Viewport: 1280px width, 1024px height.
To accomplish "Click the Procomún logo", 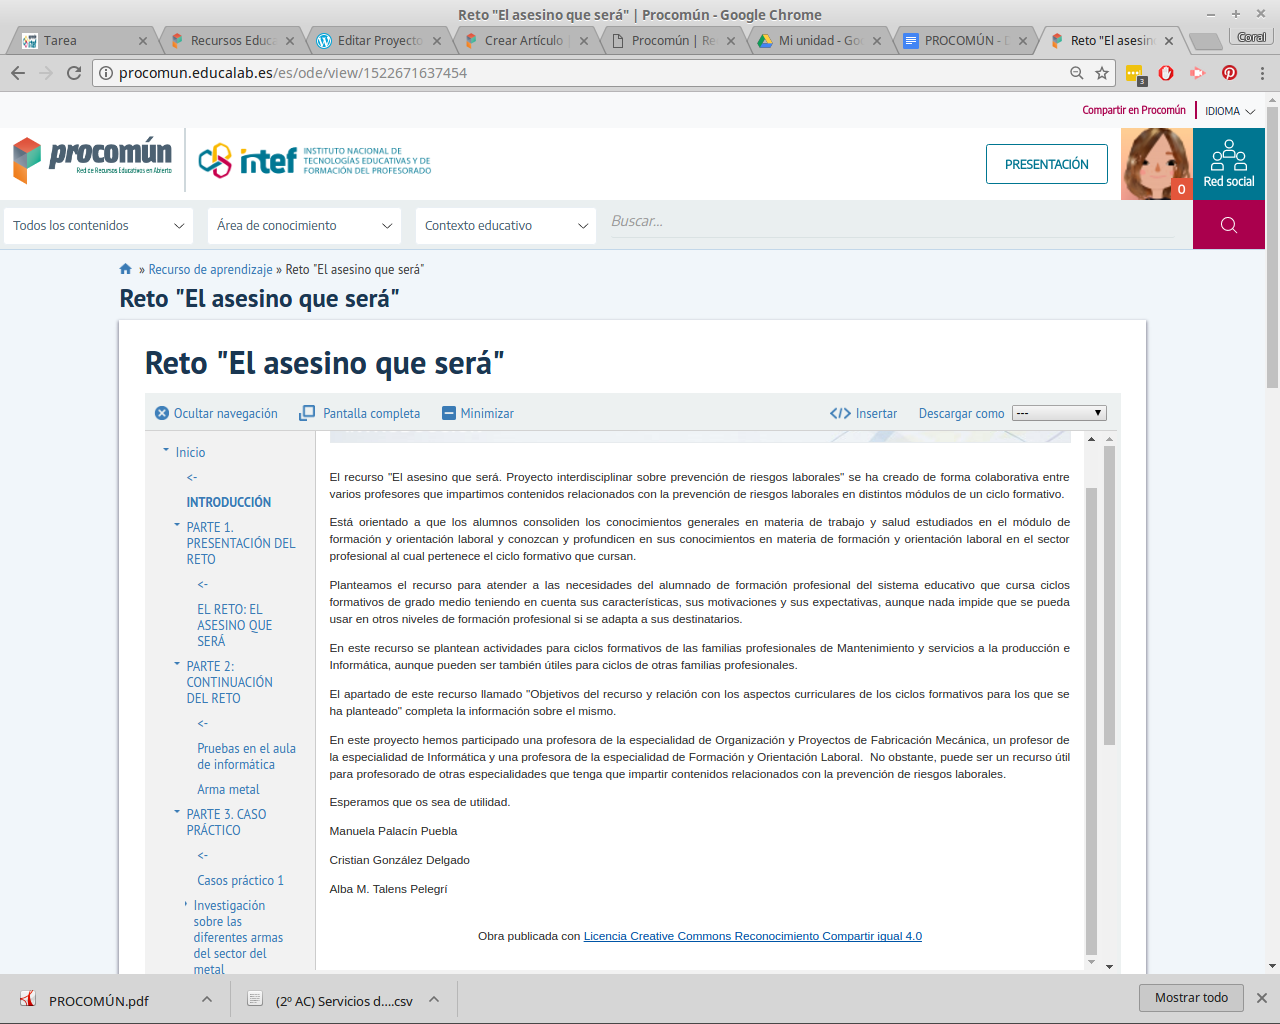I will click(x=90, y=158).
